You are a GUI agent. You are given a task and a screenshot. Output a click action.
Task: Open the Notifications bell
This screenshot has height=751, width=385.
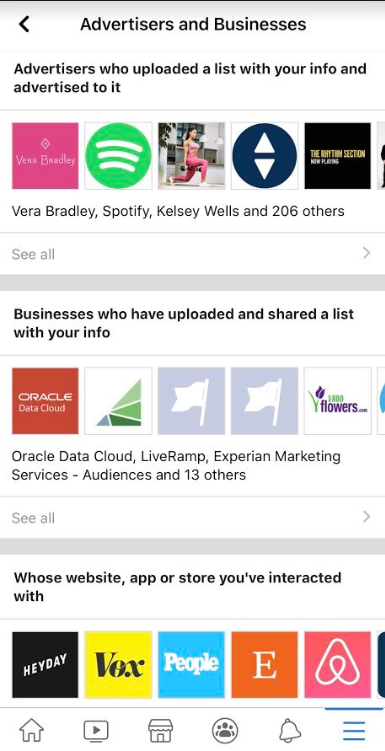click(290, 730)
